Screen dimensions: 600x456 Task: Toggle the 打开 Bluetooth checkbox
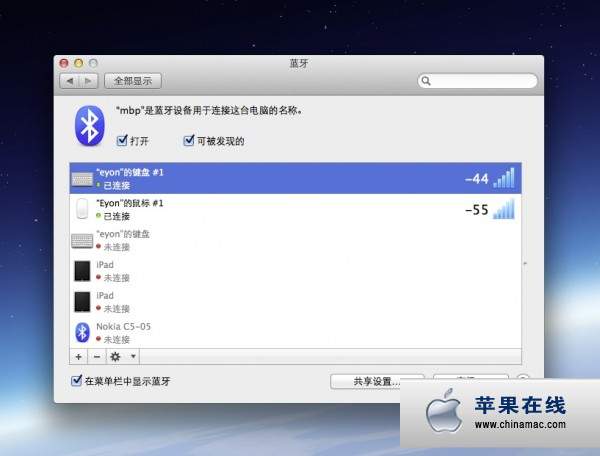click(123, 141)
